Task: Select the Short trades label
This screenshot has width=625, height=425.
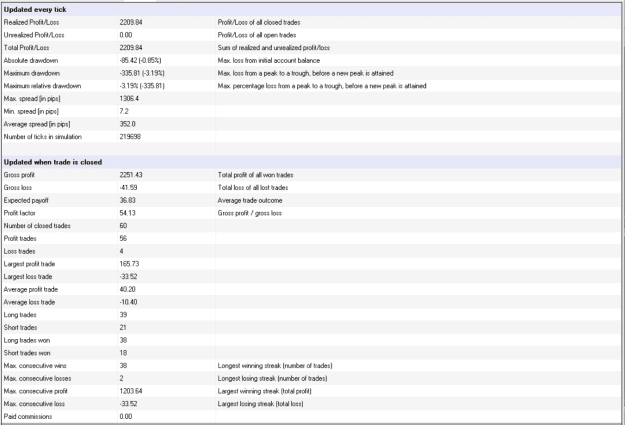Action: click(20, 328)
